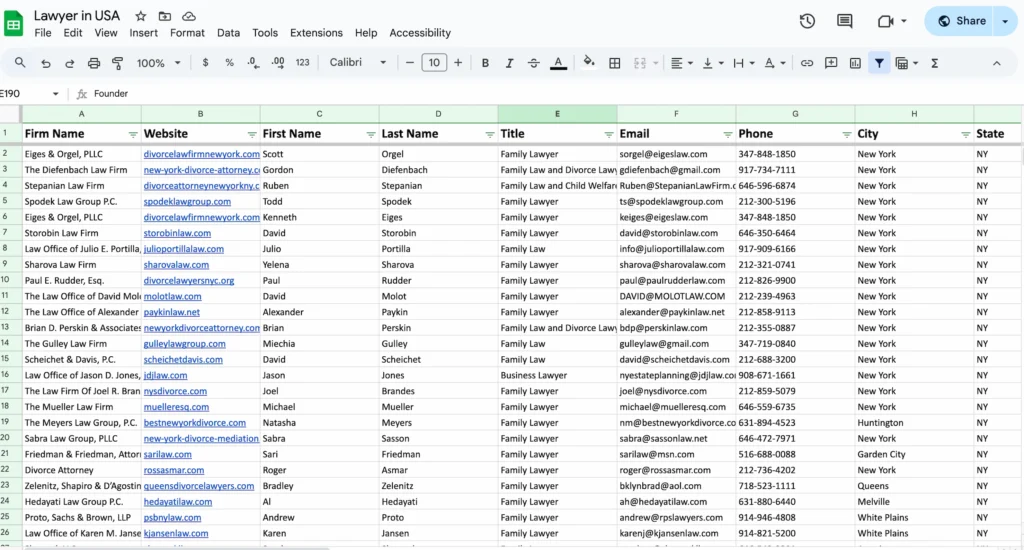Start a video call with camera icon
This screenshot has width=1024, height=550.
point(886,21)
